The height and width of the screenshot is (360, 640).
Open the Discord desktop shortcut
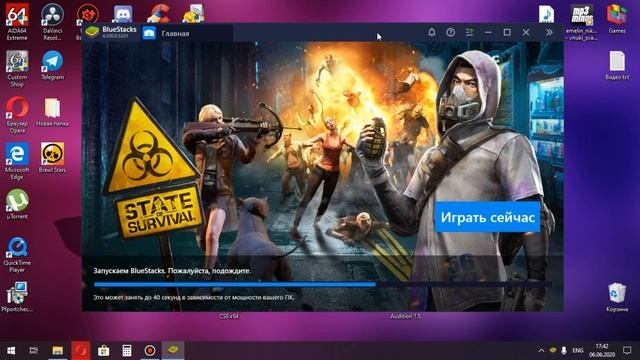(x=122, y=14)
